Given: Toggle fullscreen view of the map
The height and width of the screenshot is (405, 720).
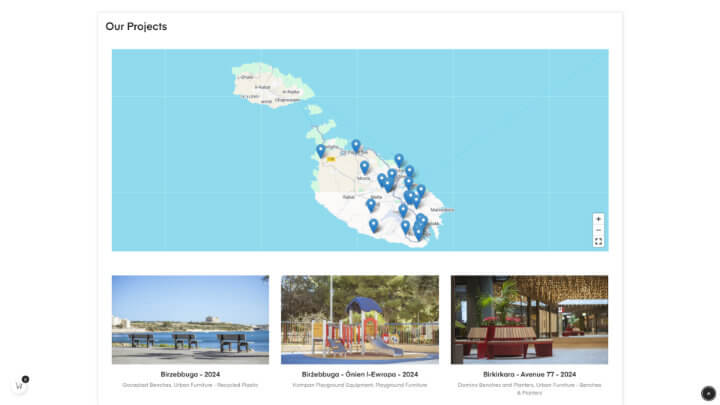Looking at the screenshot, I should pyautogui.click(x=598, y=241).
